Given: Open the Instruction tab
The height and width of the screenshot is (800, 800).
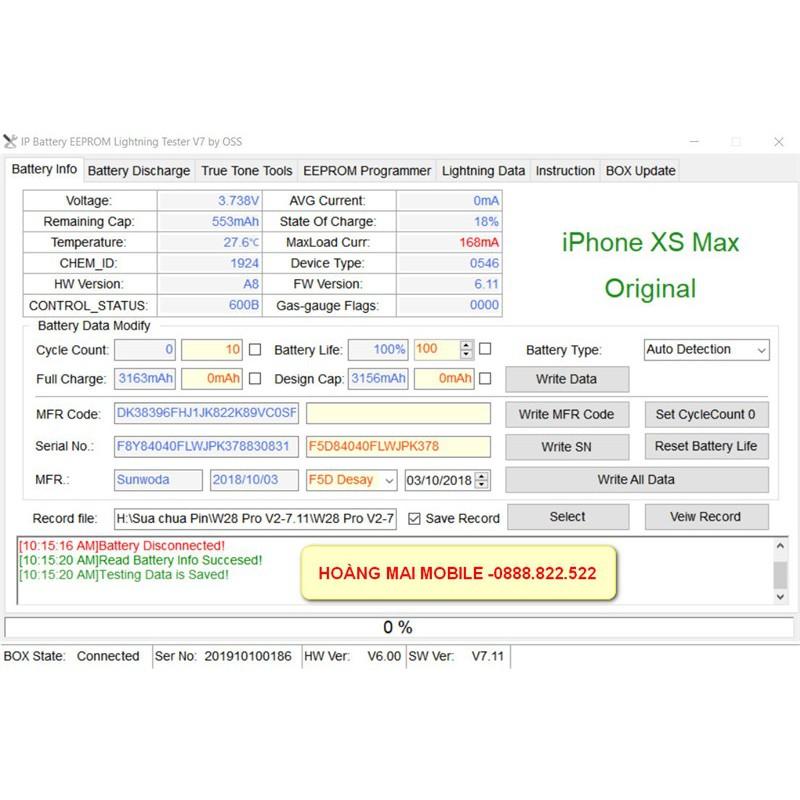Looking at the screenshot, I should (565, 170).
